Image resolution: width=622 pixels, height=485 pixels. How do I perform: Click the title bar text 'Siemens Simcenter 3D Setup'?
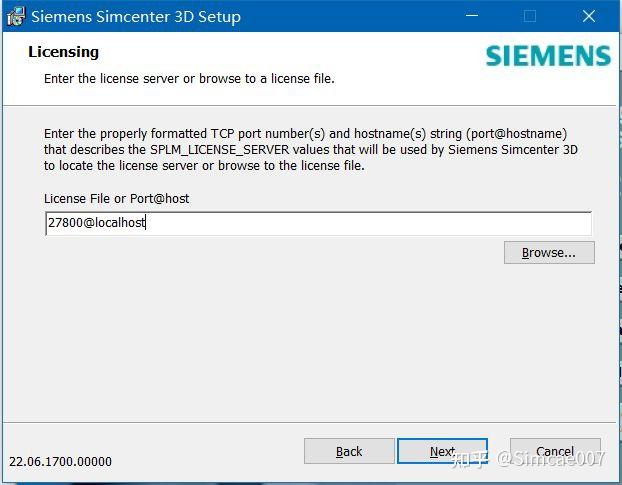point(136,17)
